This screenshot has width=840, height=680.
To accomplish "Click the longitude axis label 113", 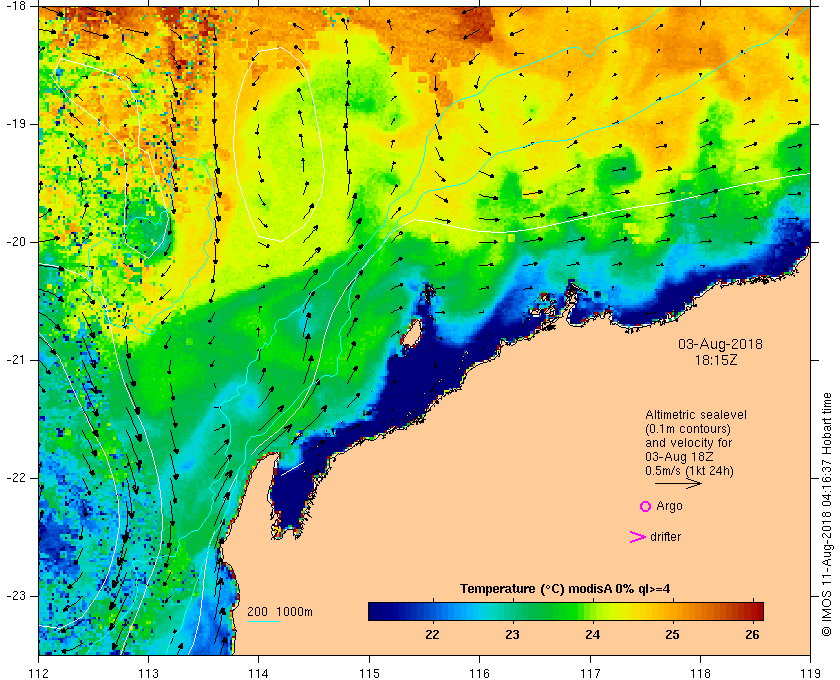I will (x=148, y=673).
